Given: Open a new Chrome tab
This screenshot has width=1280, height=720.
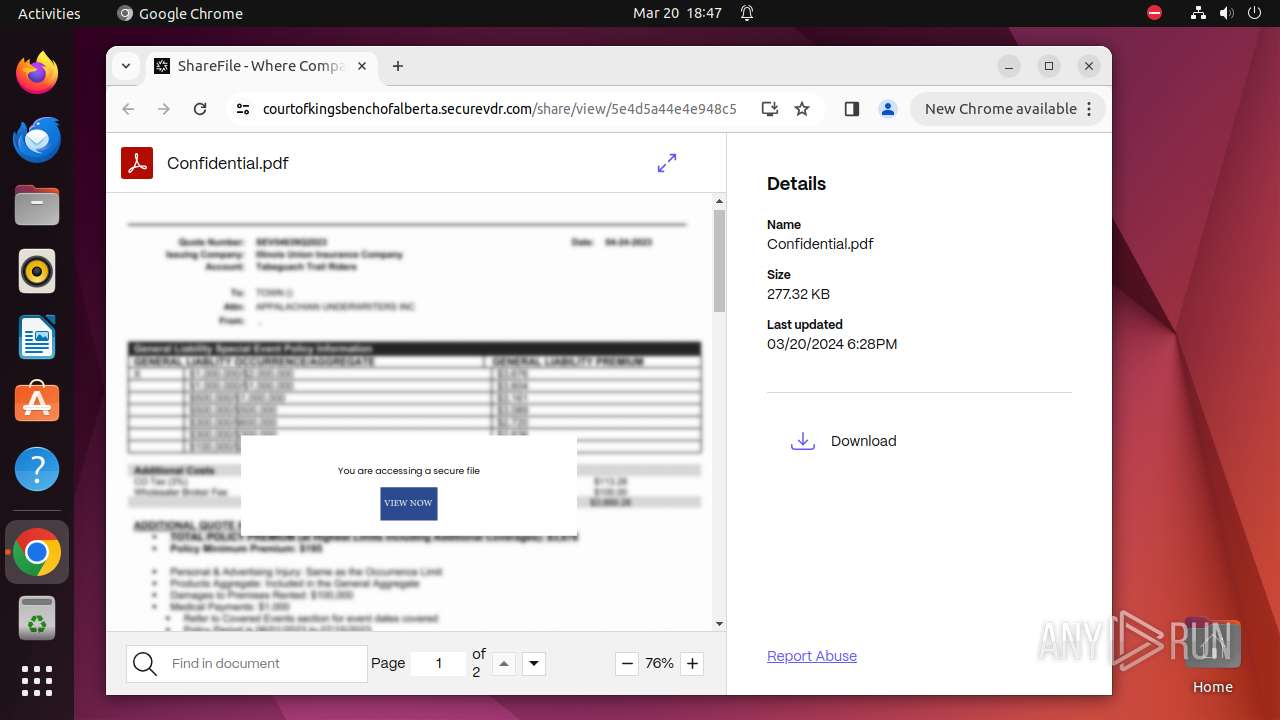Looking at the screenshot, I should [x=398, y=66].
